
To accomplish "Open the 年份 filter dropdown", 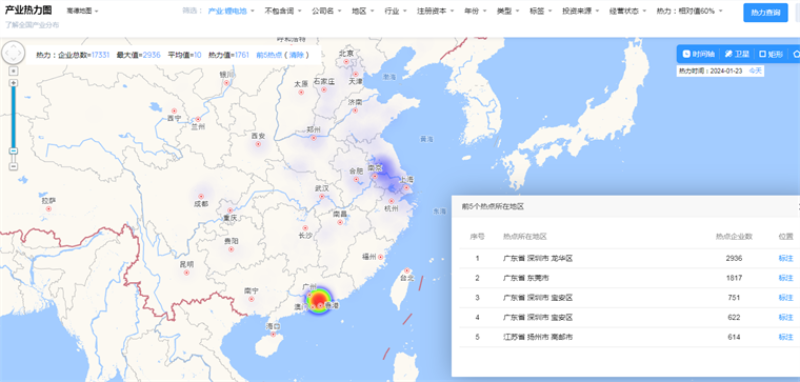I will click(475, 11).
